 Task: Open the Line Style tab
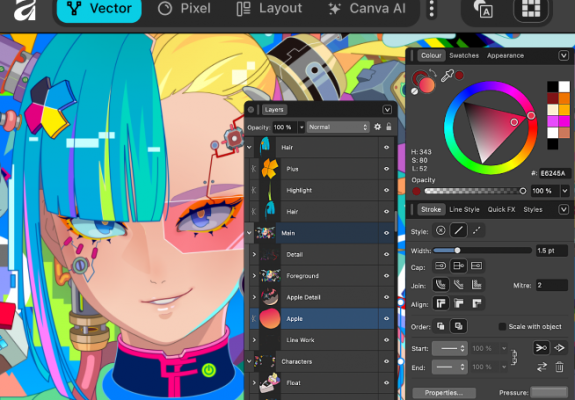point(464,209)
